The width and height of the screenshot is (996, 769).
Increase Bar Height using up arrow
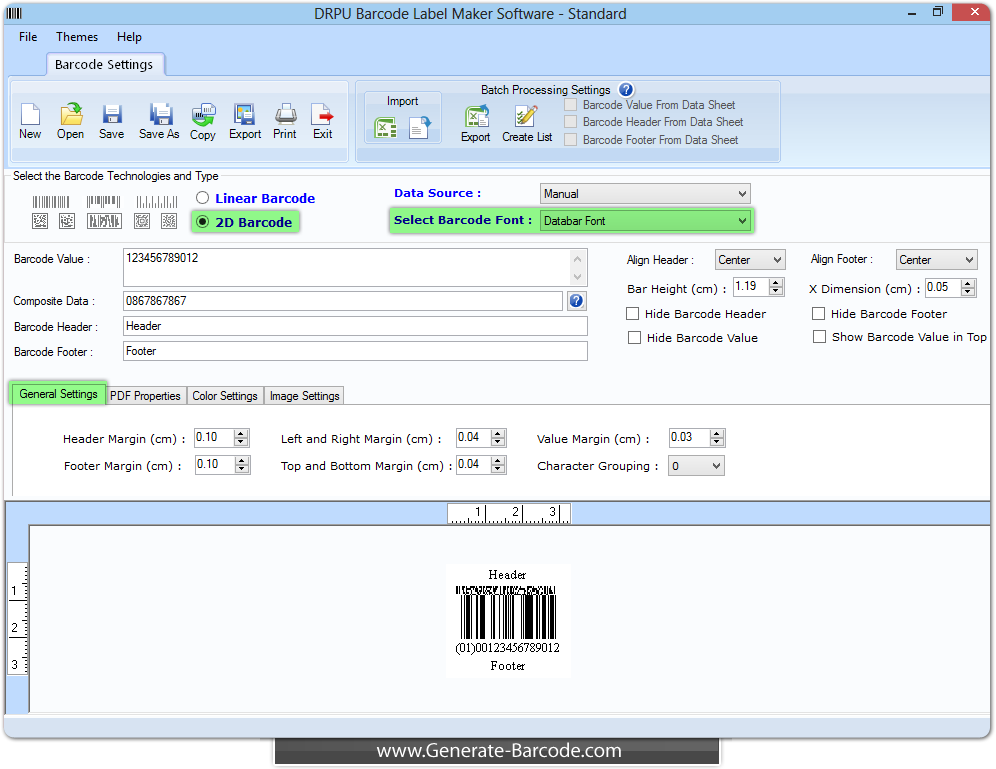[x=776, y=283]
